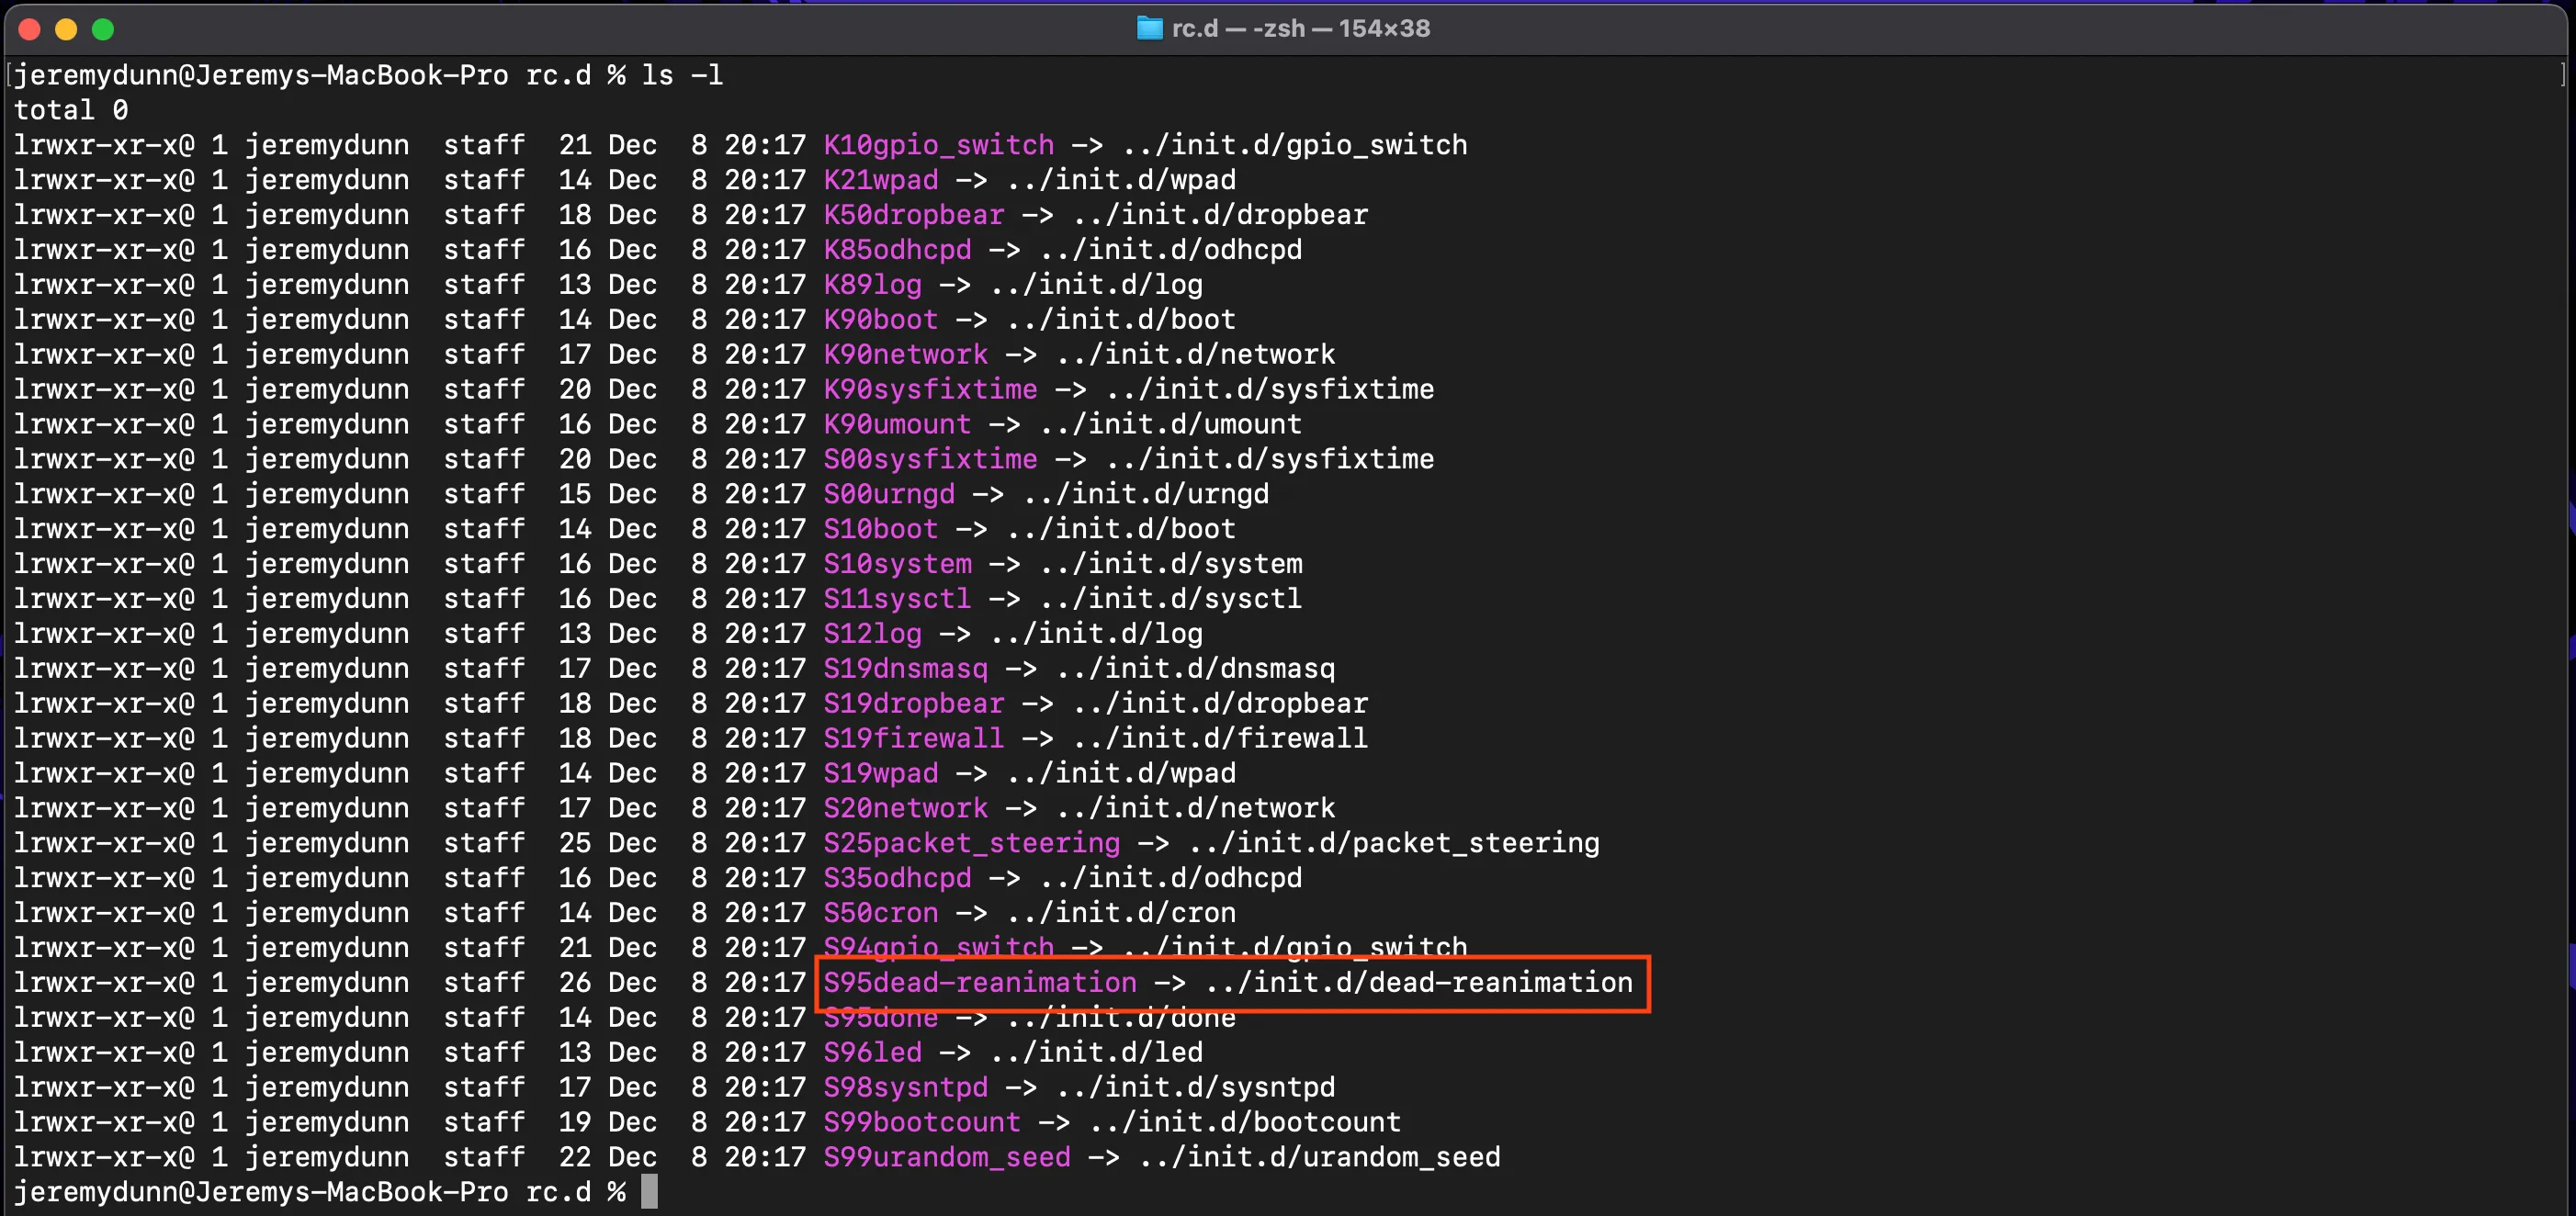Screen dimensions: 2576x1216
Task: Click the S00urngd symlink name
Action: tap(889, 495)
